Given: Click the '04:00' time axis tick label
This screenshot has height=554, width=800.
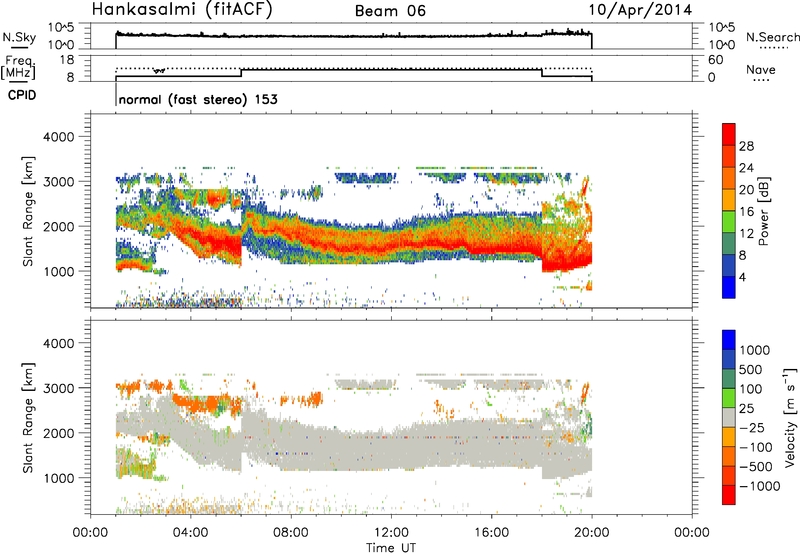Looking at the screenshot, I should point(191,533).
